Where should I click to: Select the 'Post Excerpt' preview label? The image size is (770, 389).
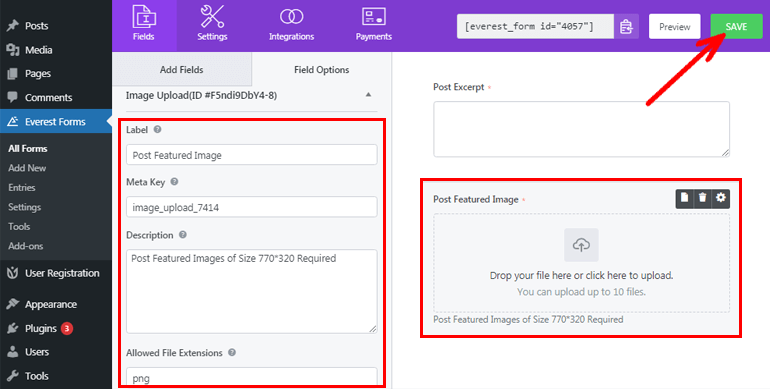(459, 87)
